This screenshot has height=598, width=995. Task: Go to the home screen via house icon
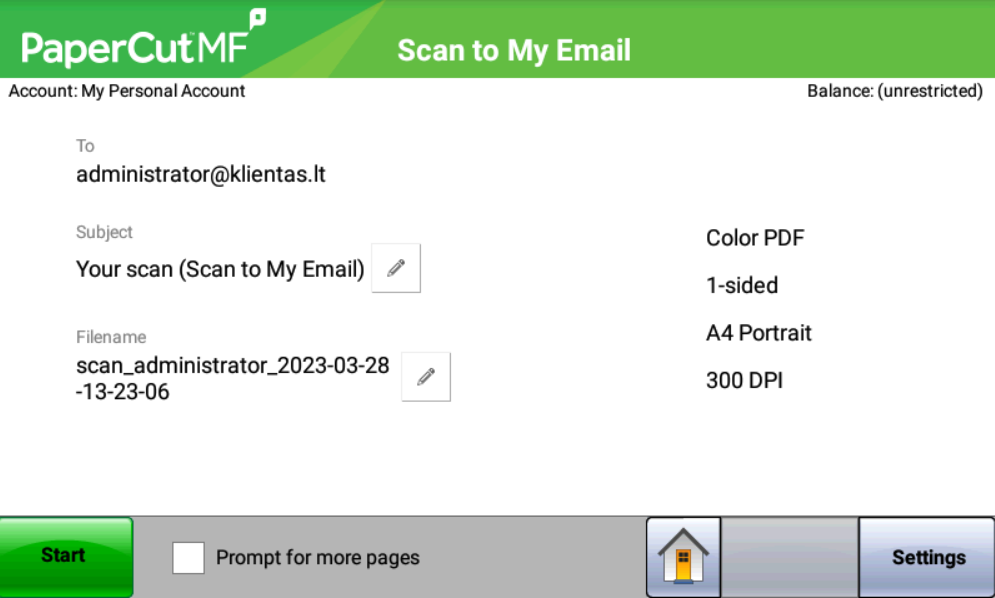pos(683,557)
